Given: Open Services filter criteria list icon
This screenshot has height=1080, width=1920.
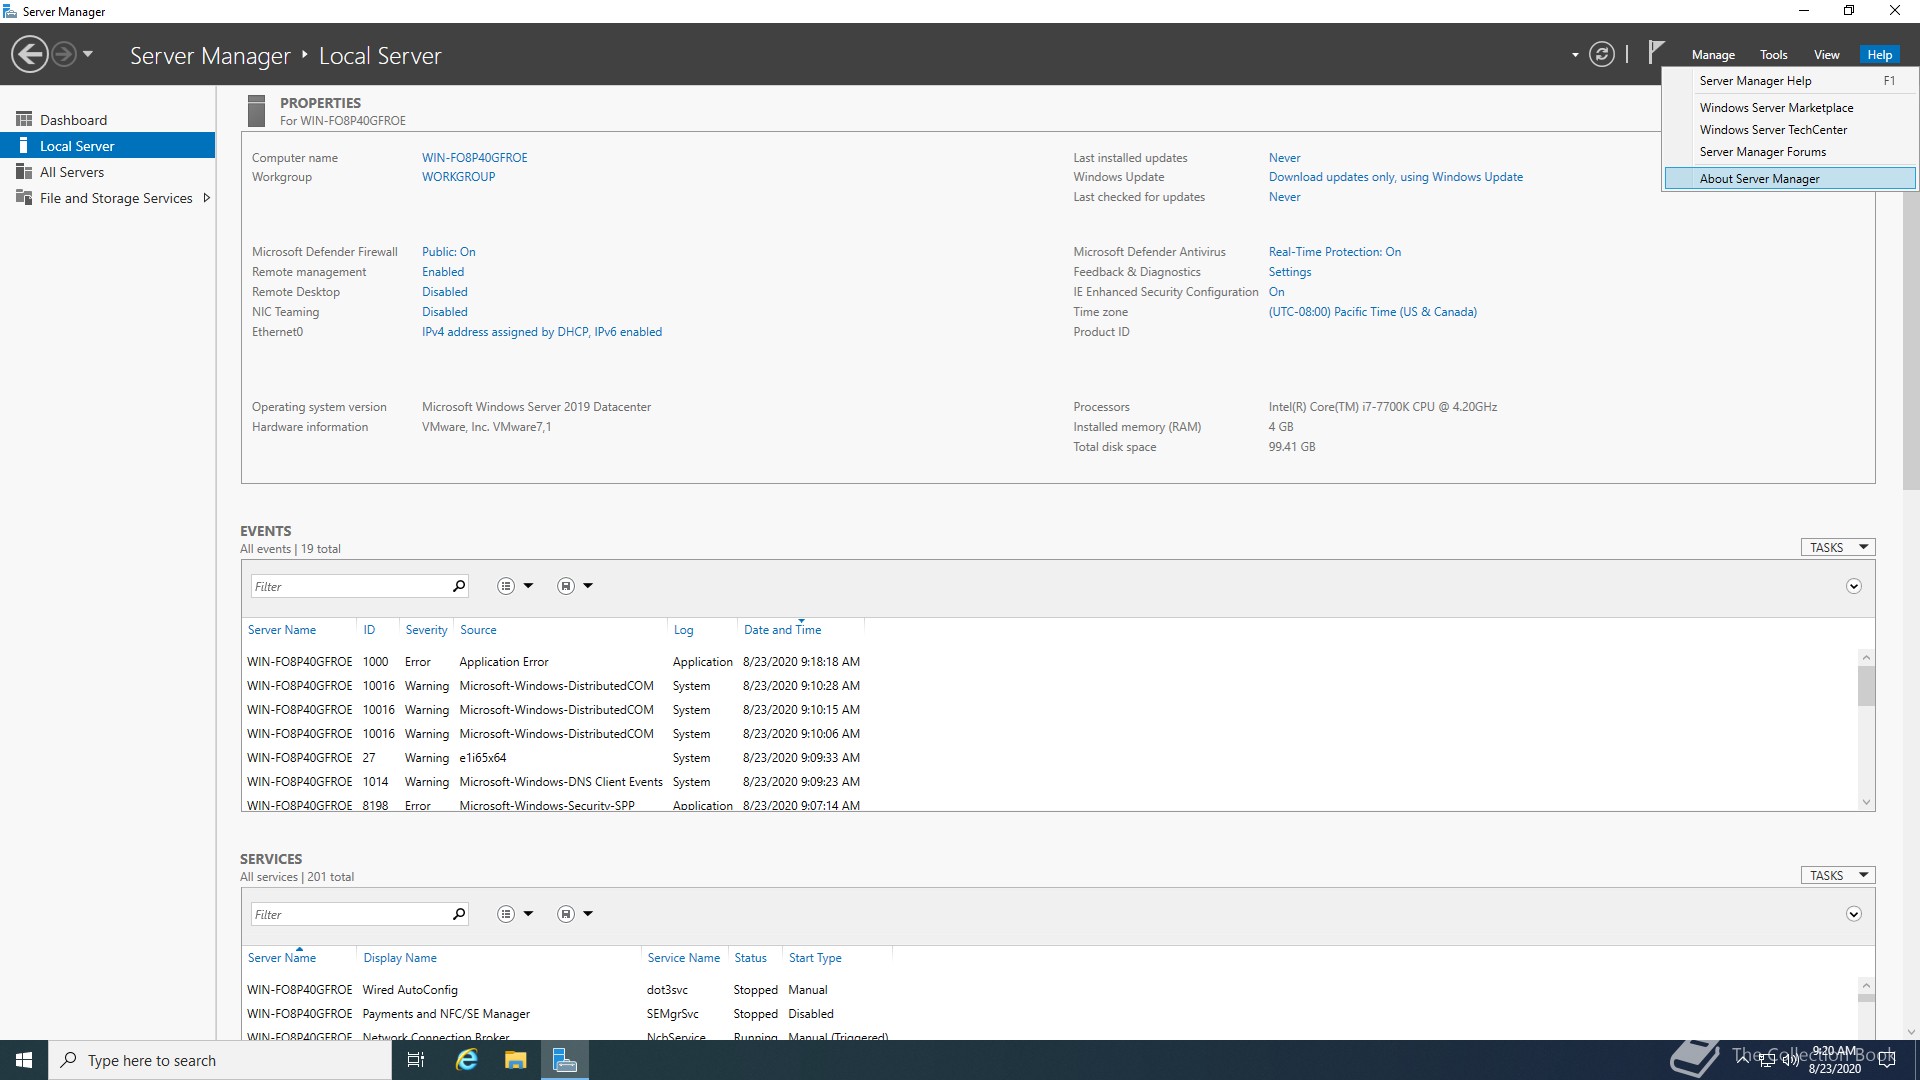Looking at the screenshot, I should click(x=506, y=914).
